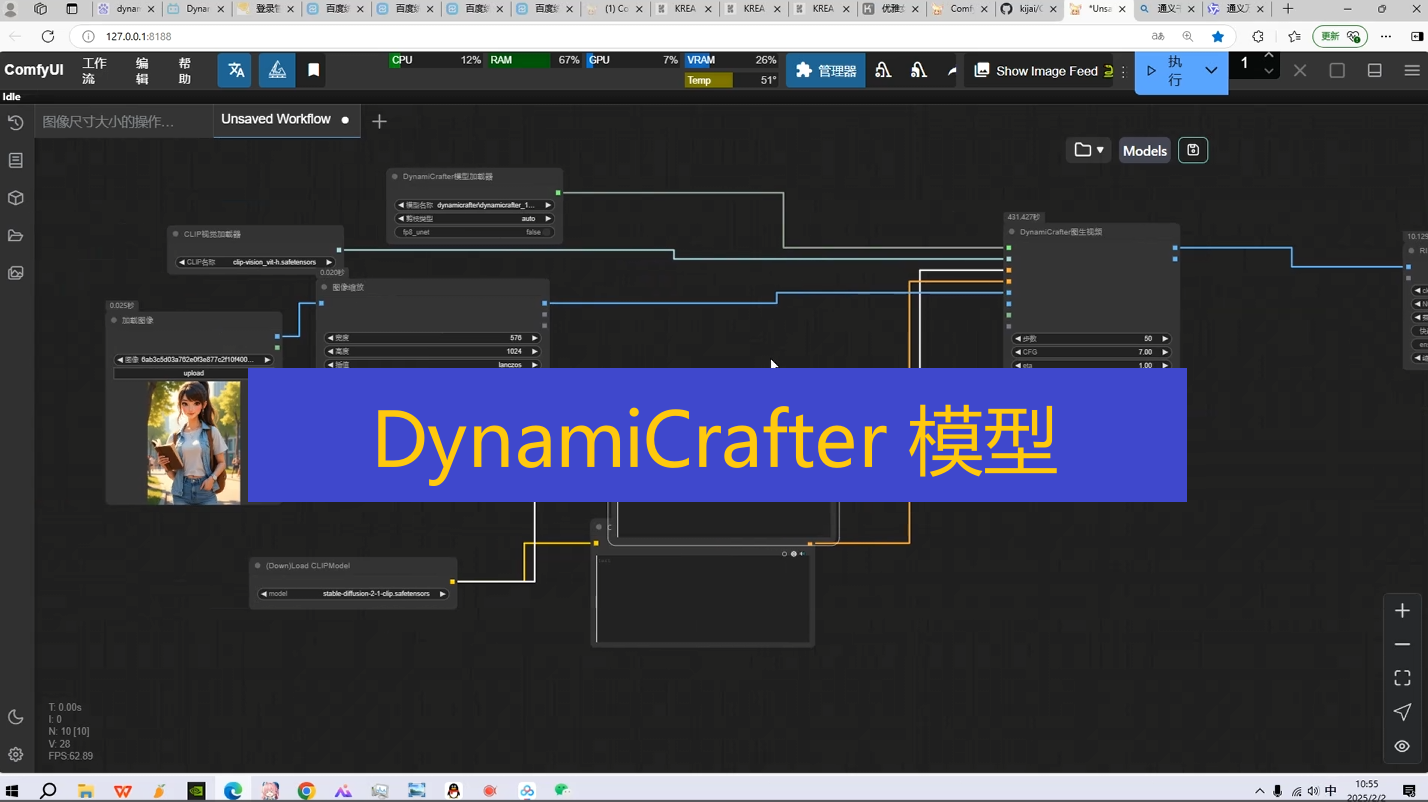This screenshot has width=1428, height=802.
Task: Open the workflows folder sidebar icon
Action: pos(16,236)
